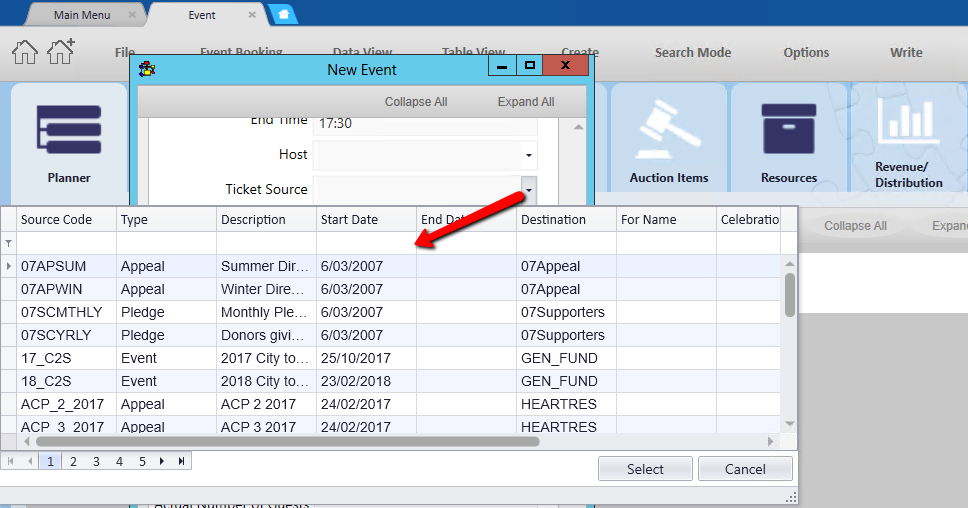Open the Ticket Source dropdown arrow

pyautogui.click(x=528, y=190)
